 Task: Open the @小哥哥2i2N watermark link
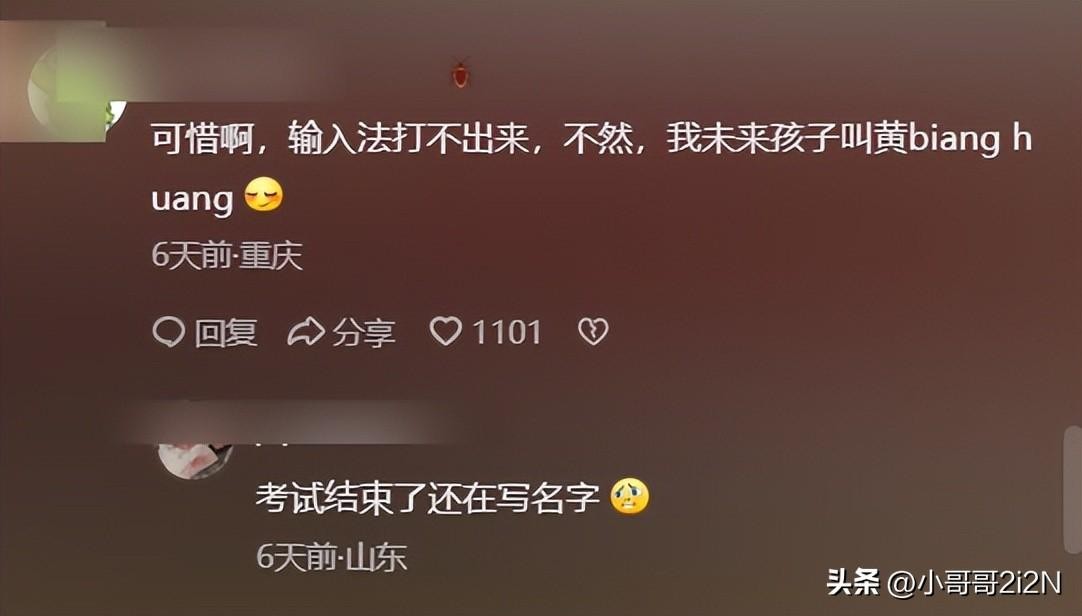tap(974, 584)
